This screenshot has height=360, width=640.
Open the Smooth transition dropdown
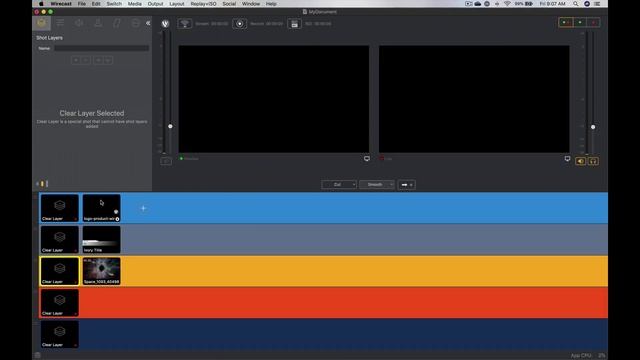(377, 184)
